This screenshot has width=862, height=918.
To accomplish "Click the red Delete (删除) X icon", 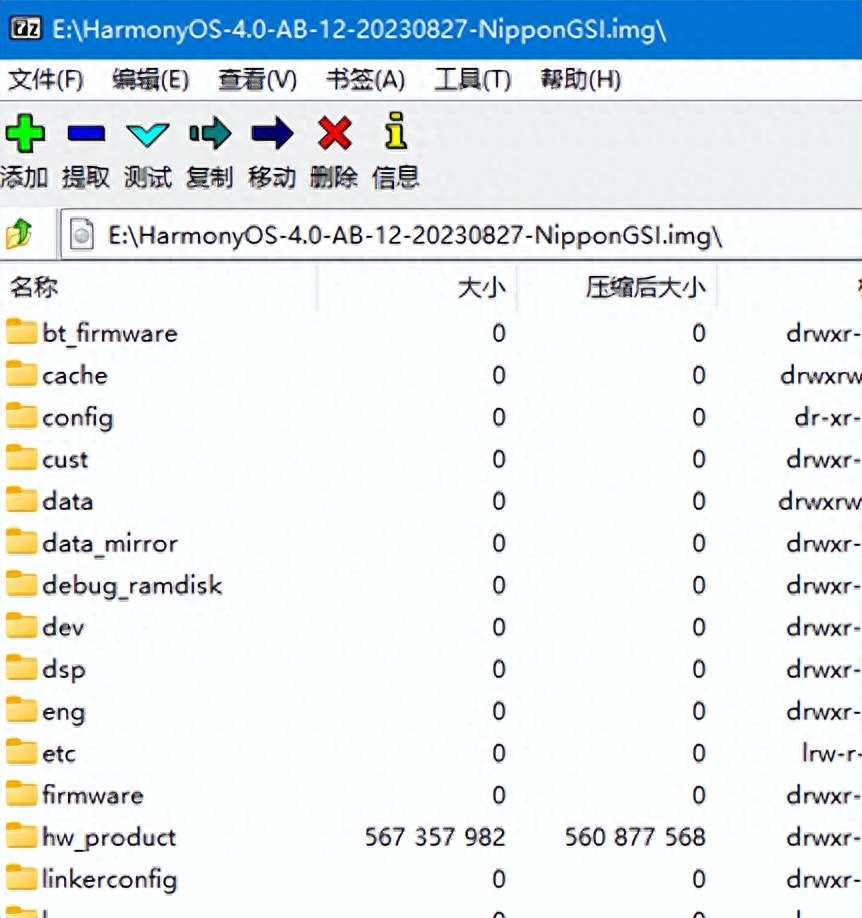I will click(334, 133).
